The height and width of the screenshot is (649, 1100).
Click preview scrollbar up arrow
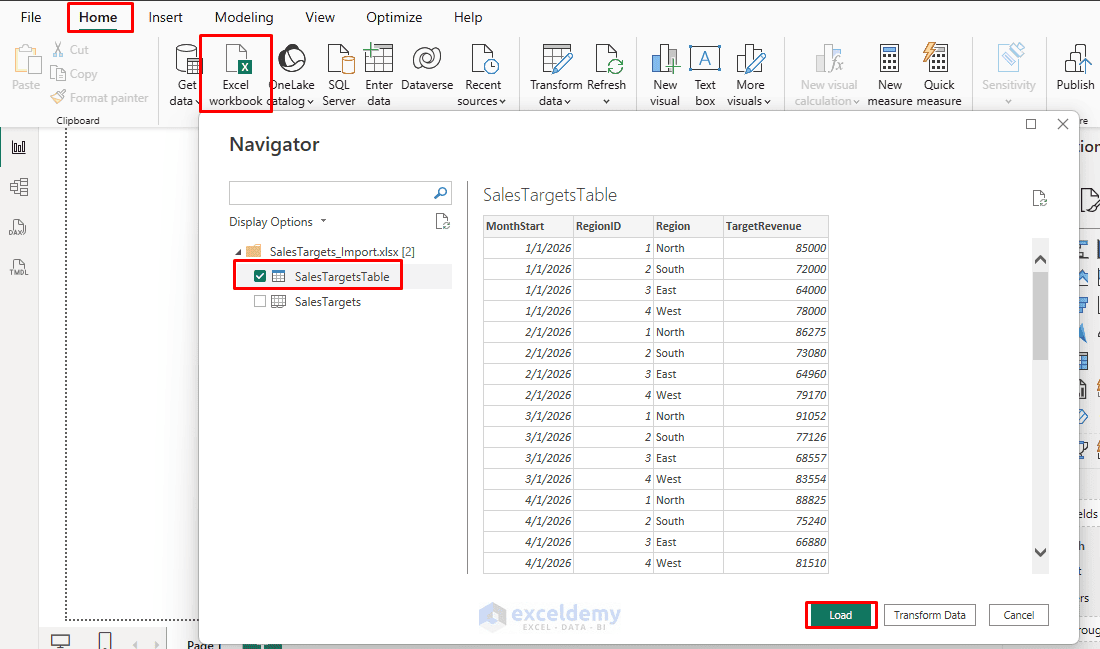(x=1040, y=260)
